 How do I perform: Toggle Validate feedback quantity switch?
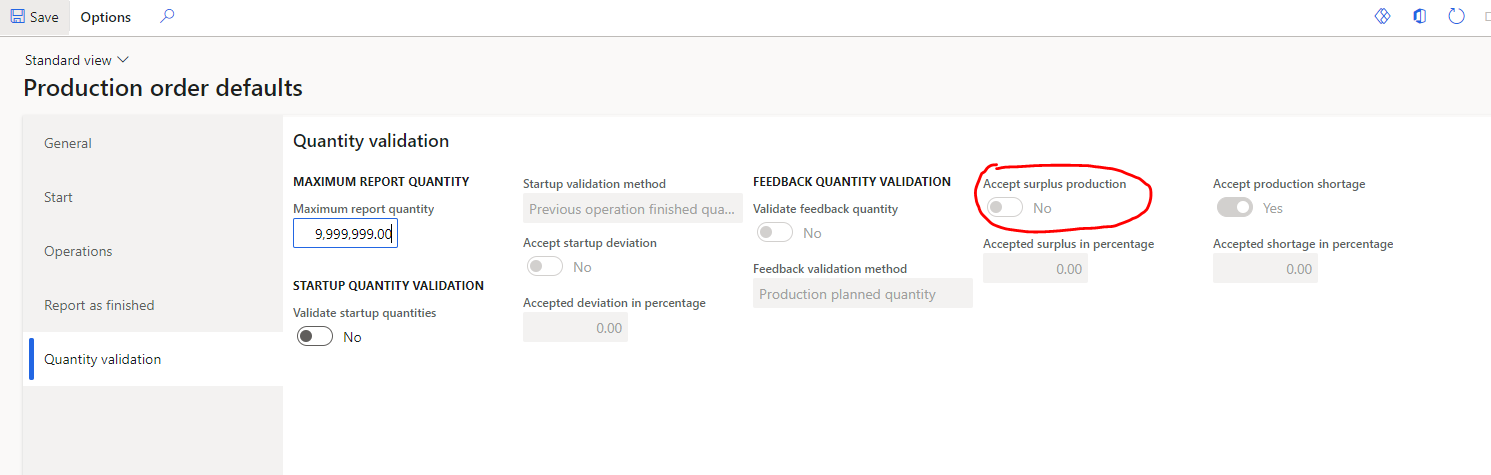click(x=775, y=232)
